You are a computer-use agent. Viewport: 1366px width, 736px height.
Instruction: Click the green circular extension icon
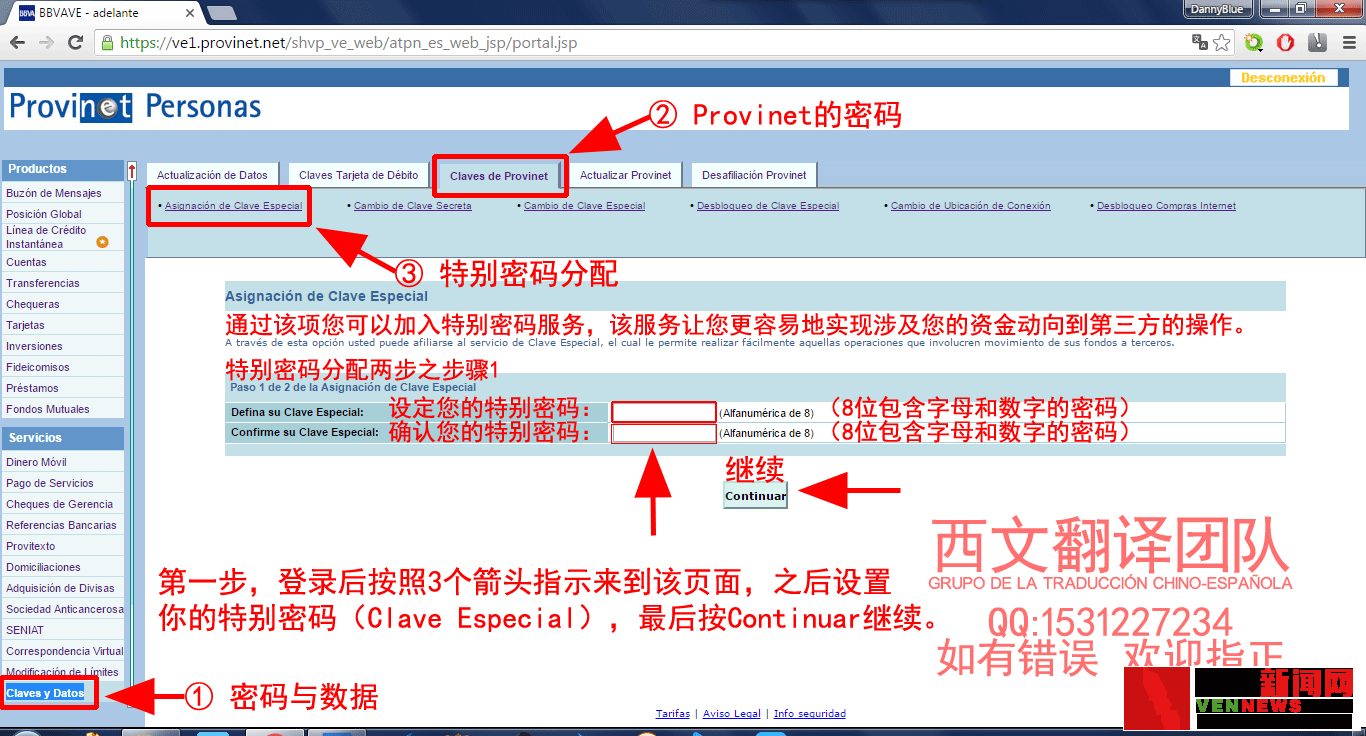(1254, 42)
